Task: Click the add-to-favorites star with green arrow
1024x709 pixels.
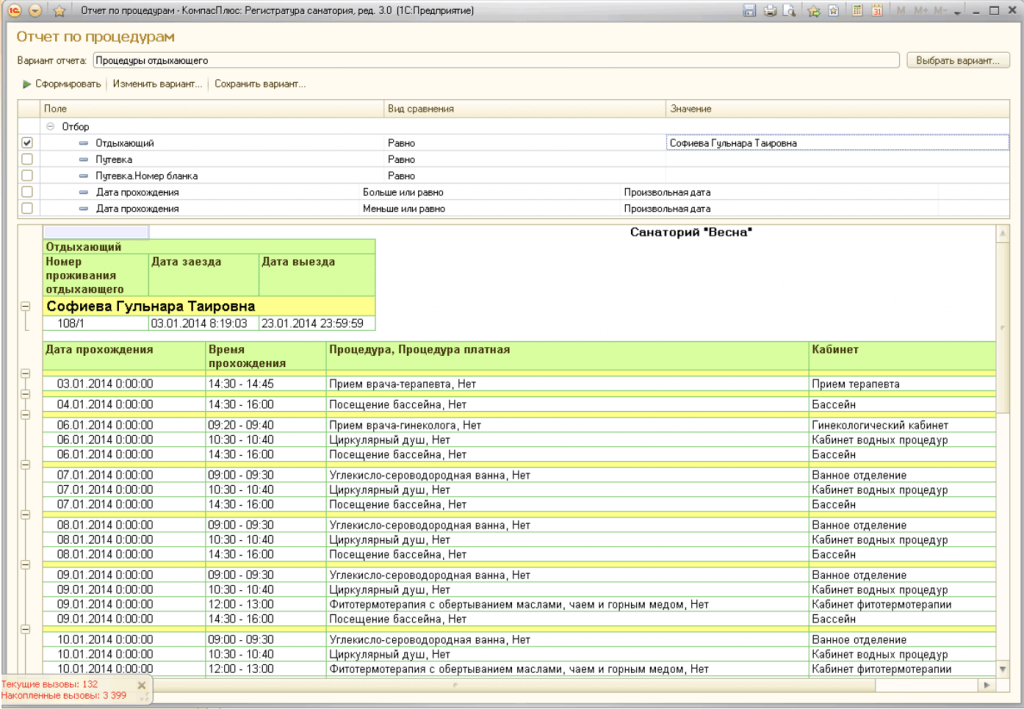Action: [814, 11]
